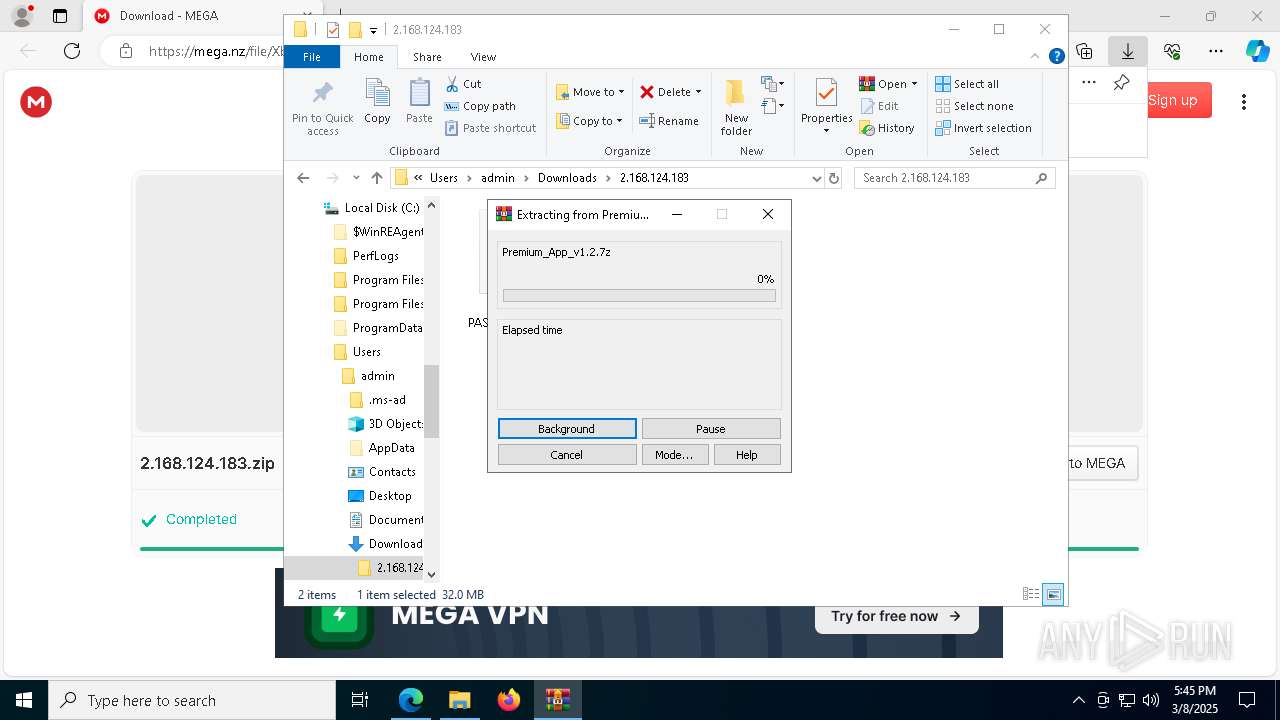Image resolution: width=1280 pixels, height=720 pixels.
Task: Click Downloads in address breadcrumb
Action: 567,178
